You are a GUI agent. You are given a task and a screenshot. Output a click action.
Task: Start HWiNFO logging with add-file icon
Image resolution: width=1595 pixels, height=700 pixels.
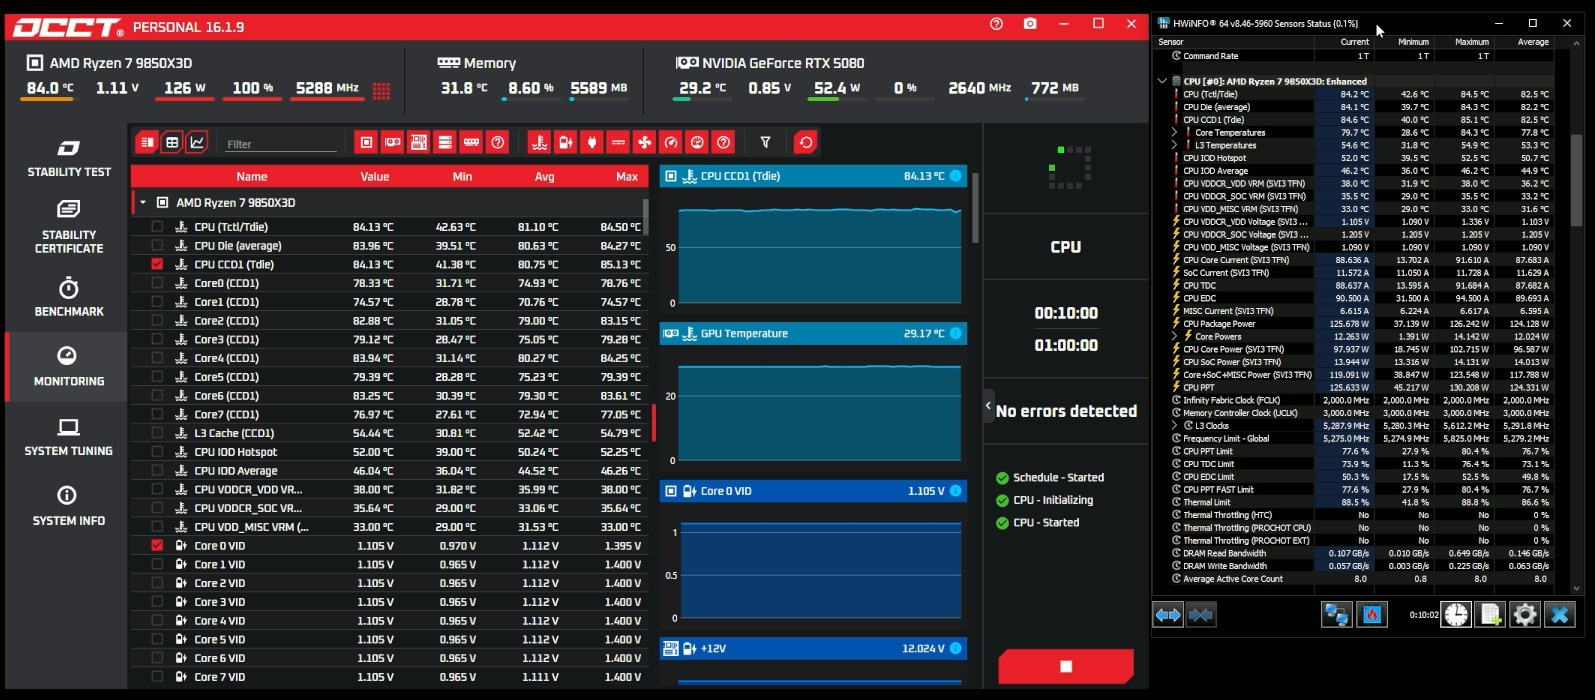click(1491, 615)
